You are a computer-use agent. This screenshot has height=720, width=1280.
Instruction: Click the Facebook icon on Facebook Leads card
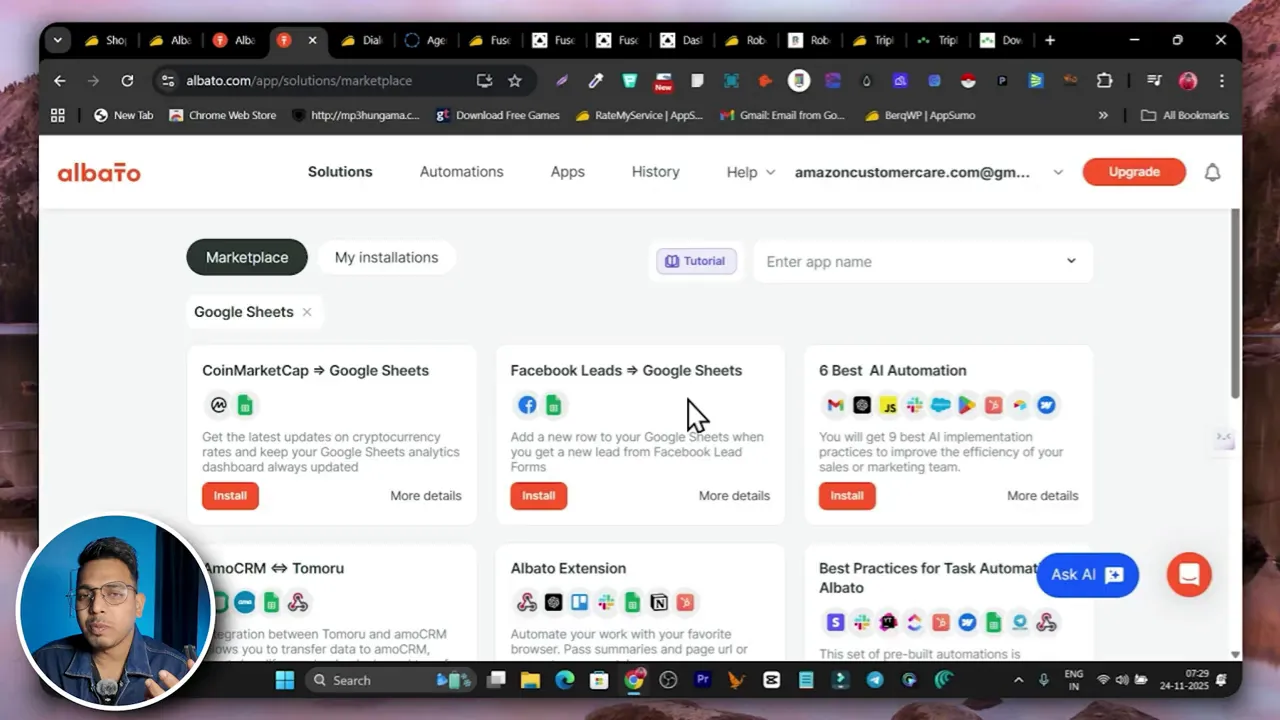pos(527,404)
